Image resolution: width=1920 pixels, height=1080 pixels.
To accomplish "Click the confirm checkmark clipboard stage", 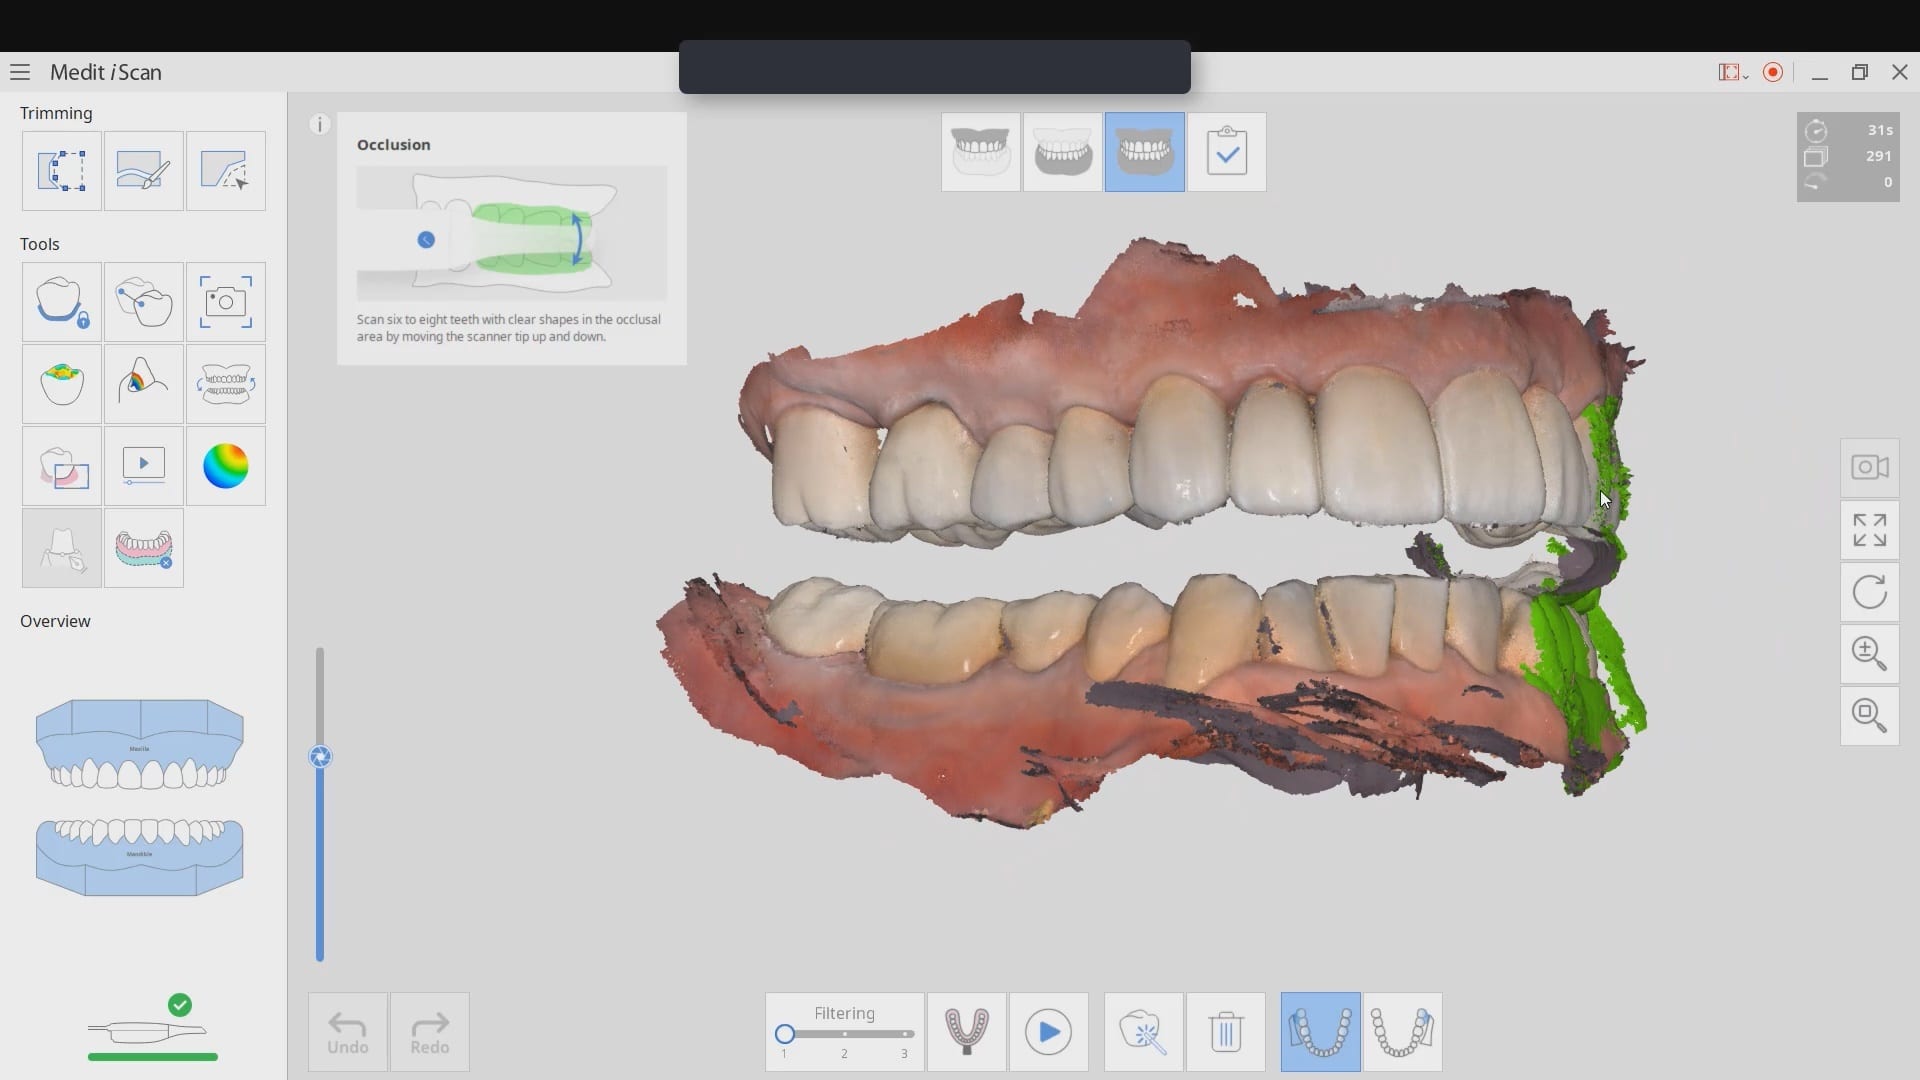I will (x=1226, y=152).
